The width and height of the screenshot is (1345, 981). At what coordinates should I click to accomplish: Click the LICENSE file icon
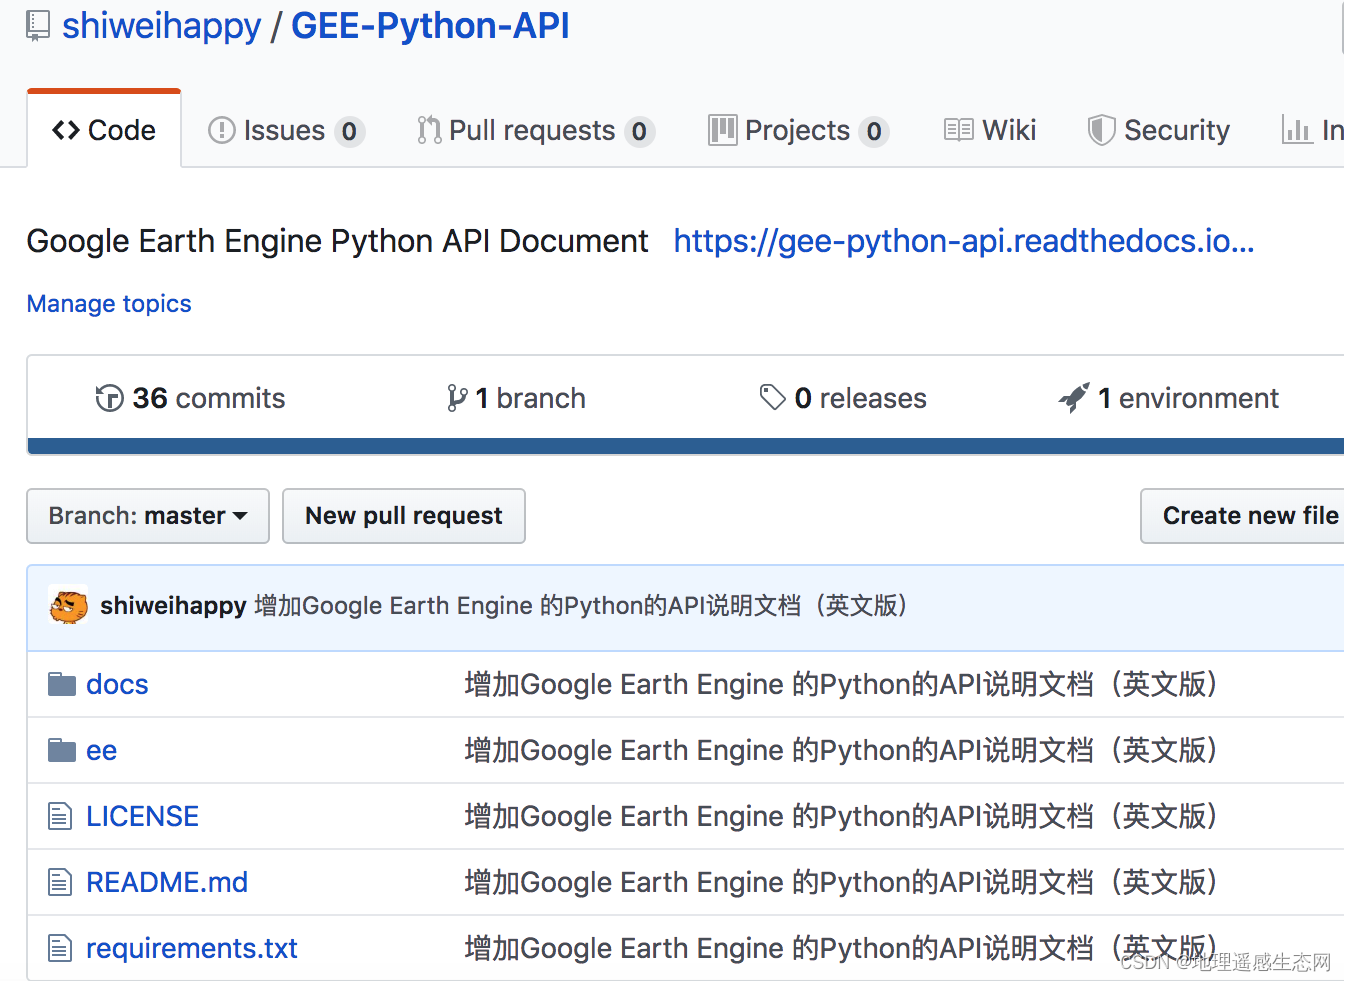[x=60, y=817]
